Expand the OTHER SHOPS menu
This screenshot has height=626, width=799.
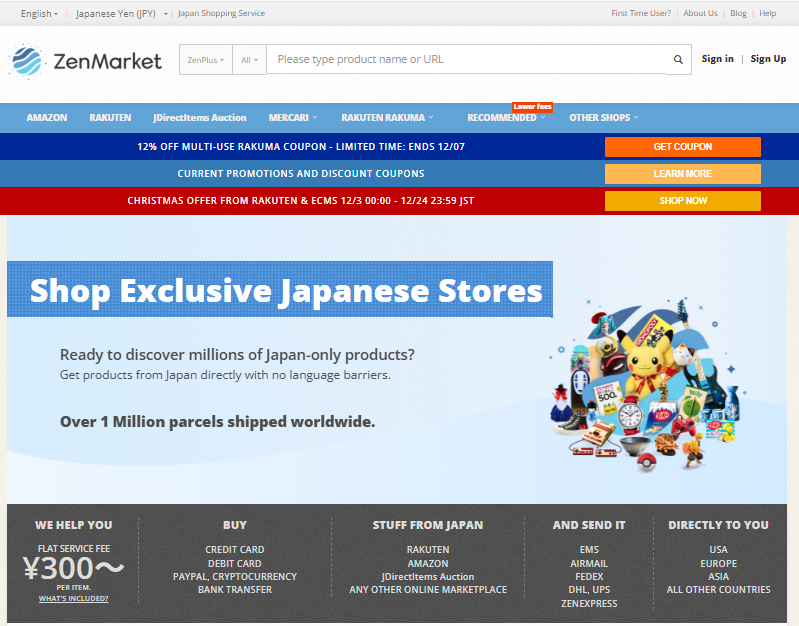coord(604,118)
